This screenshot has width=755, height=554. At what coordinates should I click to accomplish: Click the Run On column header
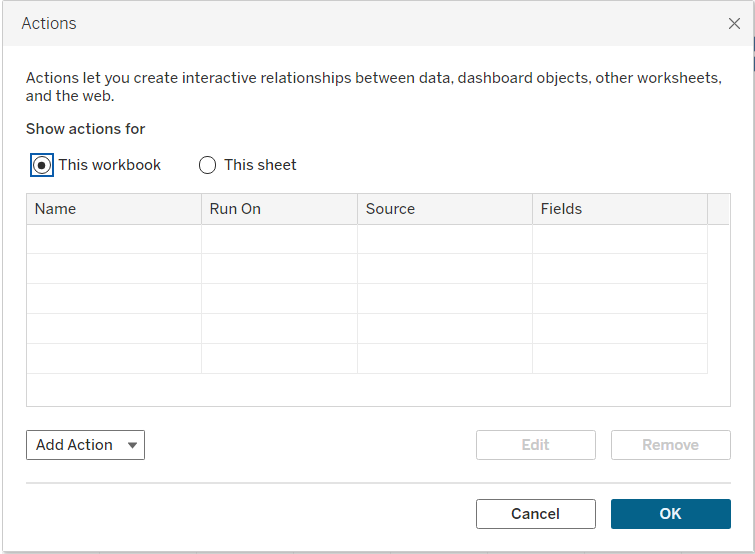[279, 209]
